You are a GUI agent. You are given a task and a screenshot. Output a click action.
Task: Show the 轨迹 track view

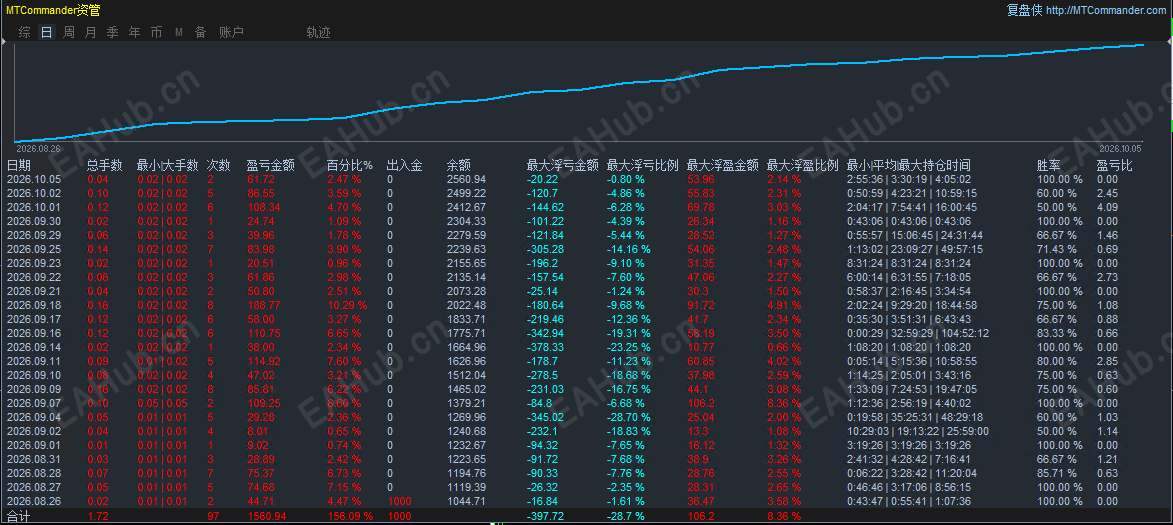318,32
